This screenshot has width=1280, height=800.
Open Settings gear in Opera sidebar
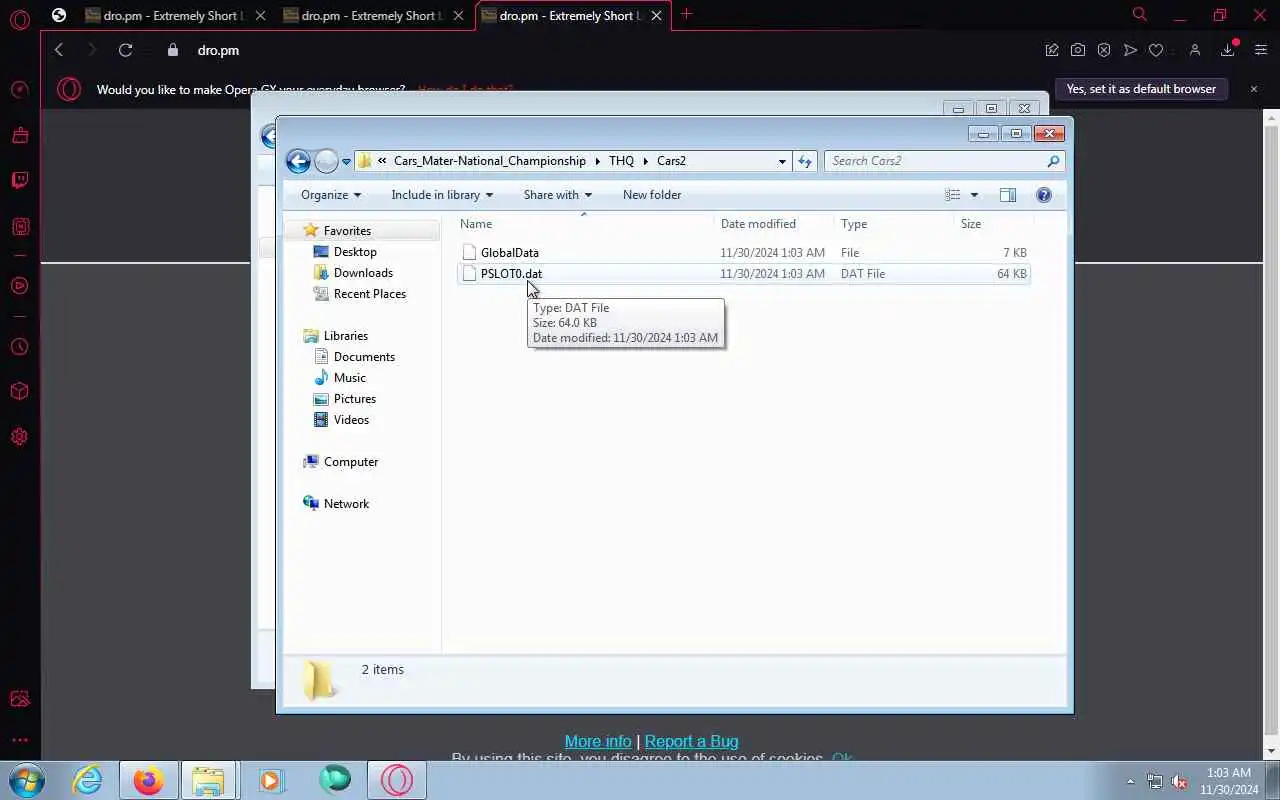click(20, 437)
